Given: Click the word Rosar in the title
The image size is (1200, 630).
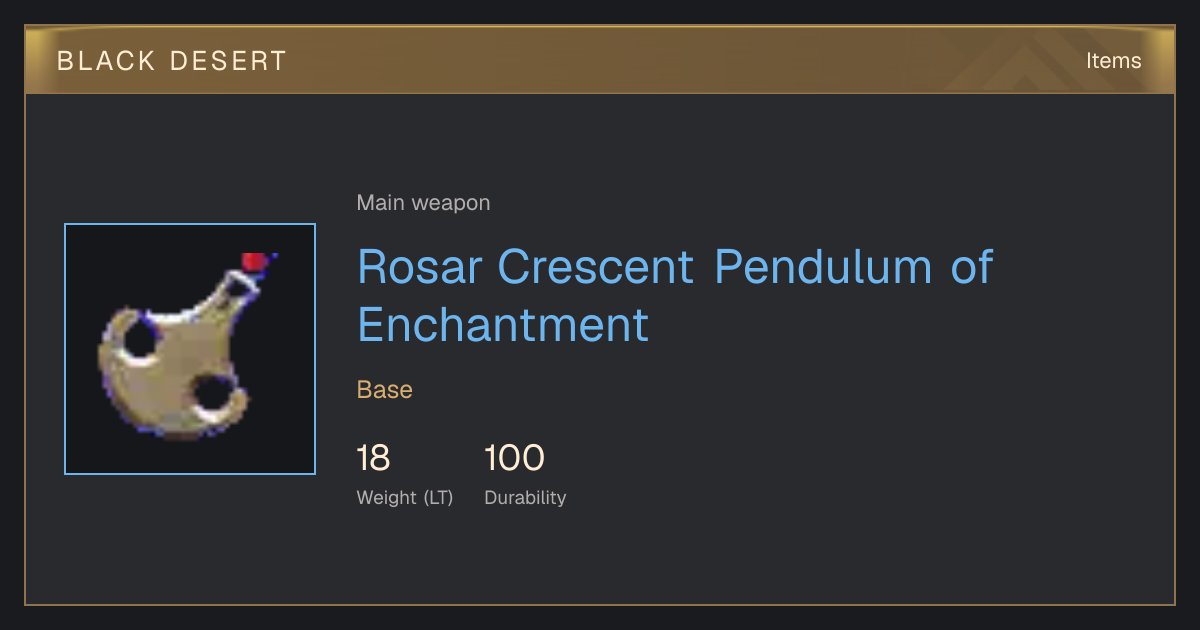Looking at the screenshot, I should tap(419, 266).
